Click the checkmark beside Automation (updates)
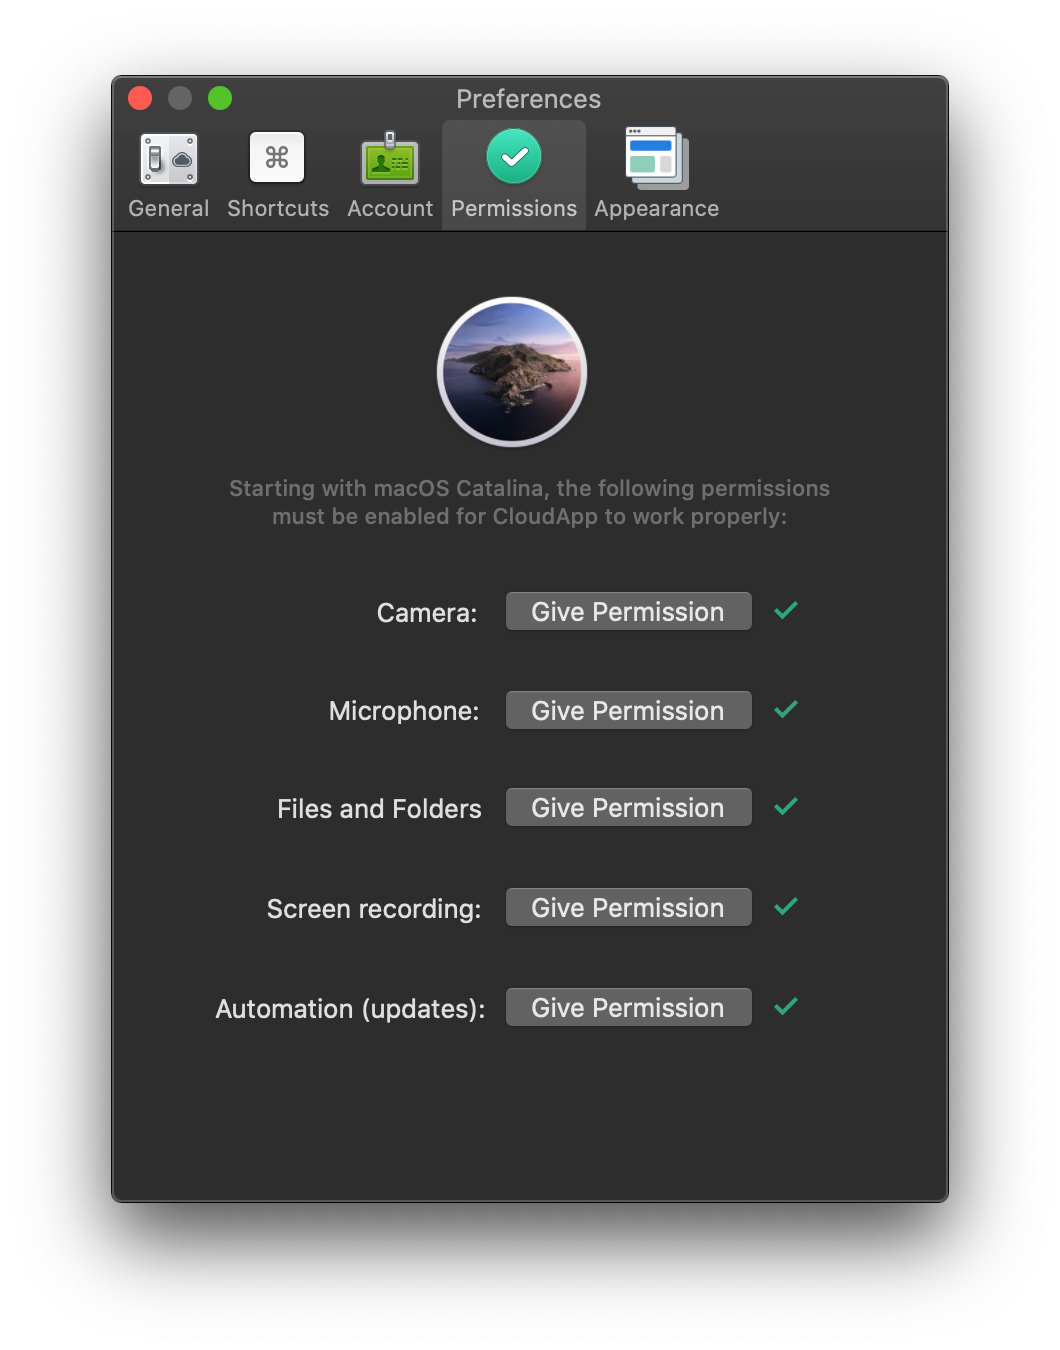The image size is (1060, 1350). tap(786, 1006)
